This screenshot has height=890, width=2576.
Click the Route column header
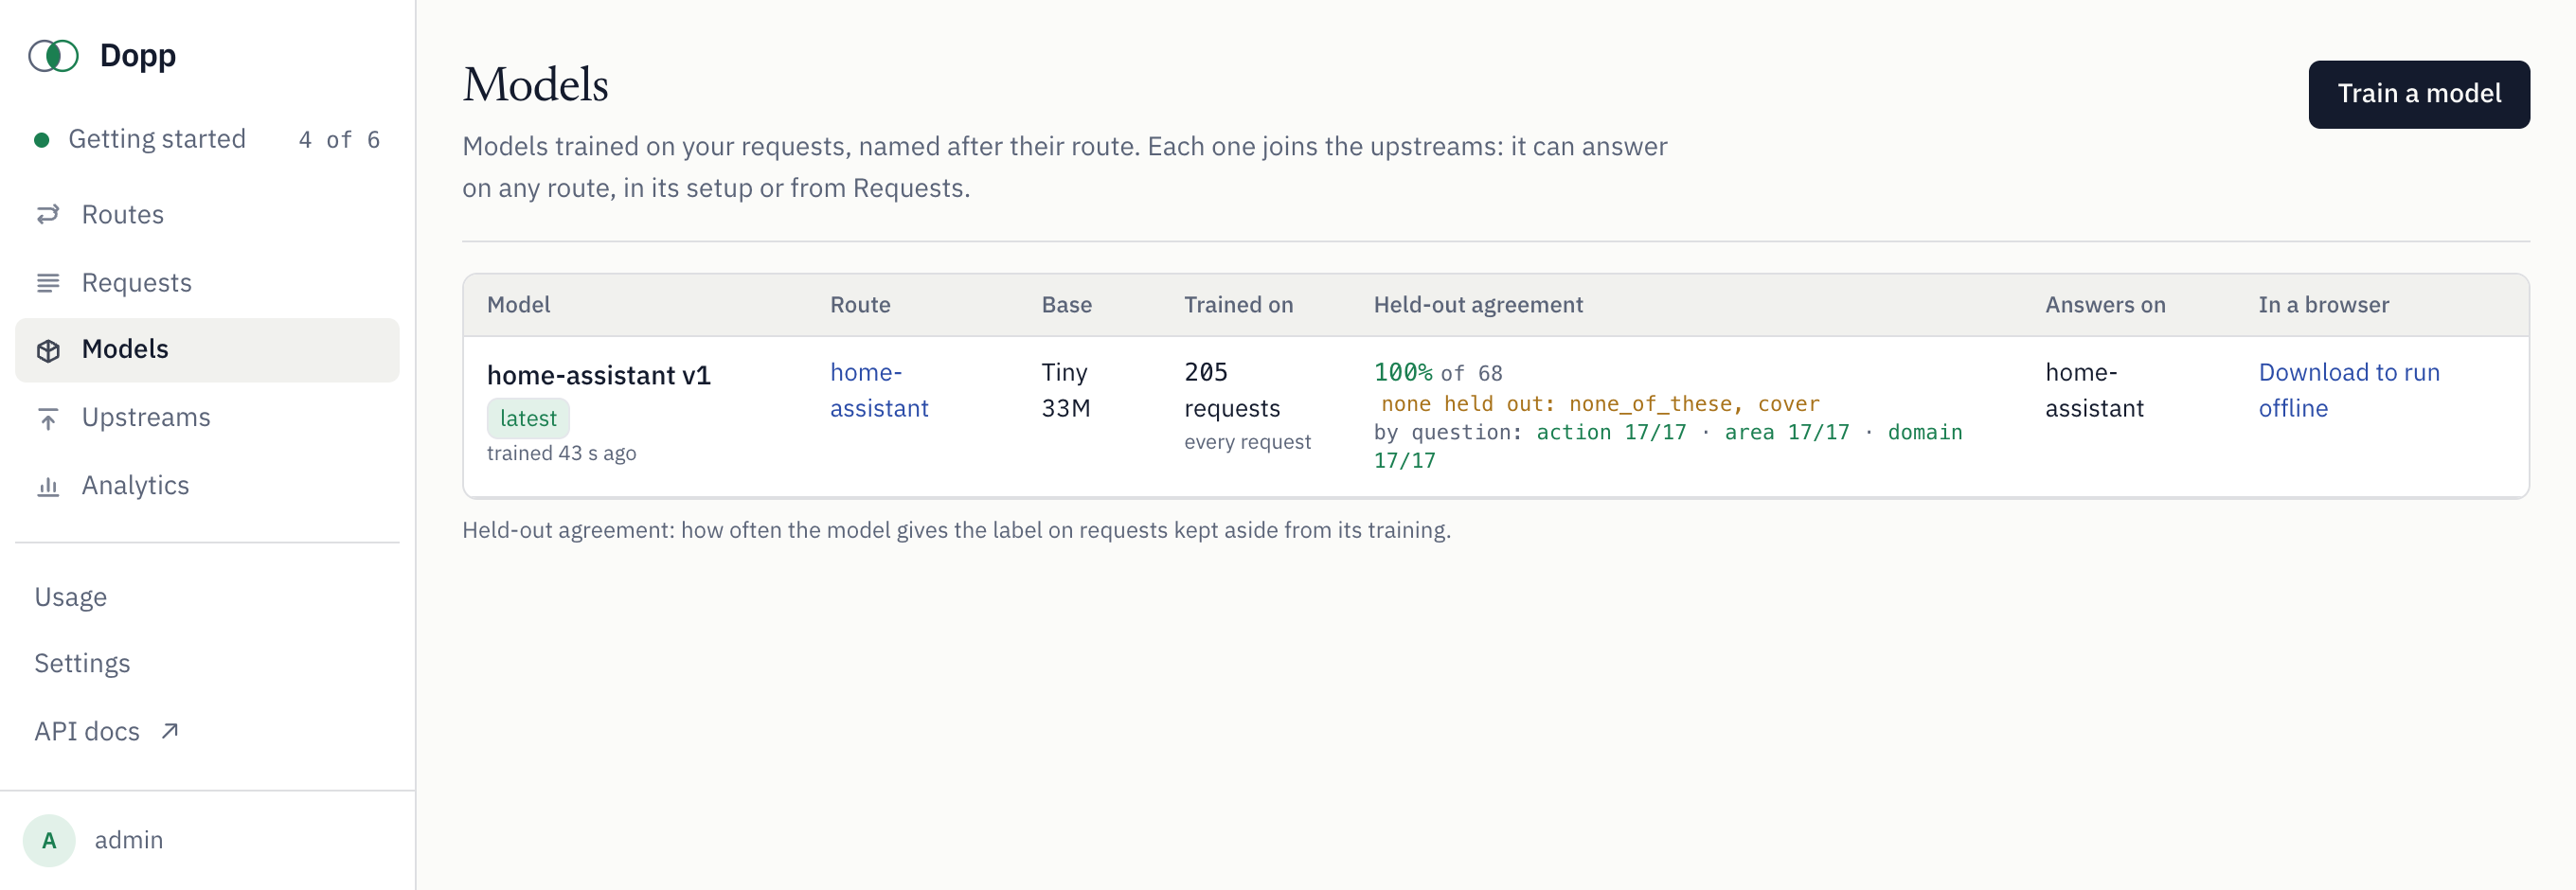(860, 305)
